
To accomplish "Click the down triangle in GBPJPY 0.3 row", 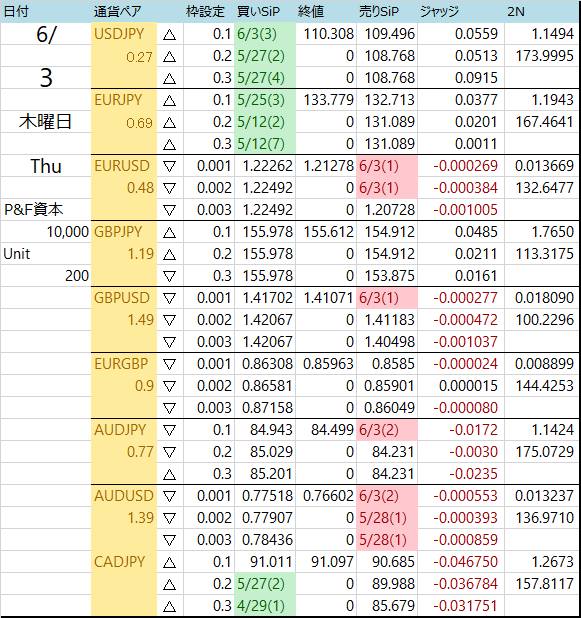I will 169,277.
